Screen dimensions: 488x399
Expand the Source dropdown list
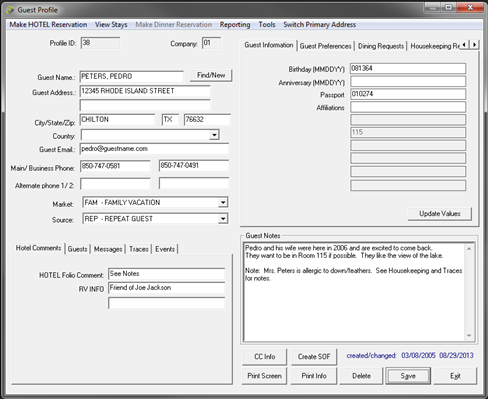pyautogui.click(x=223, y=219)
